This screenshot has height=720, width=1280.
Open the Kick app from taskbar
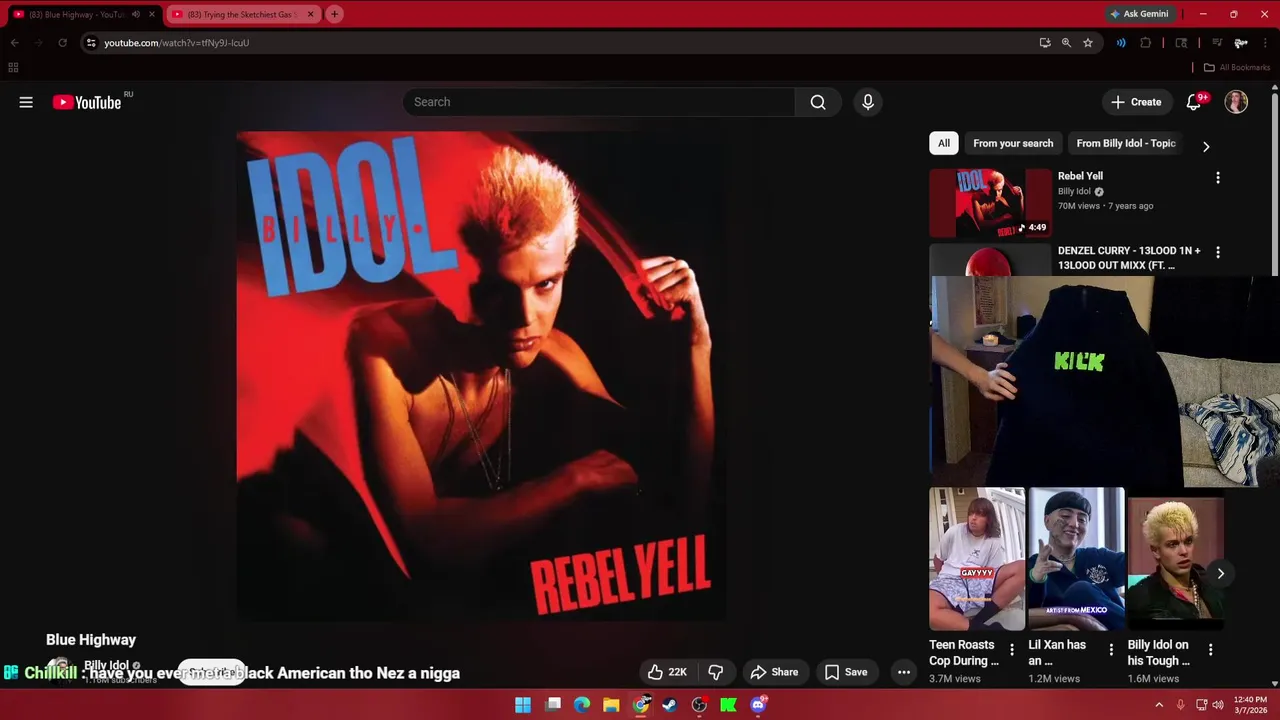(x=729, y=705)
